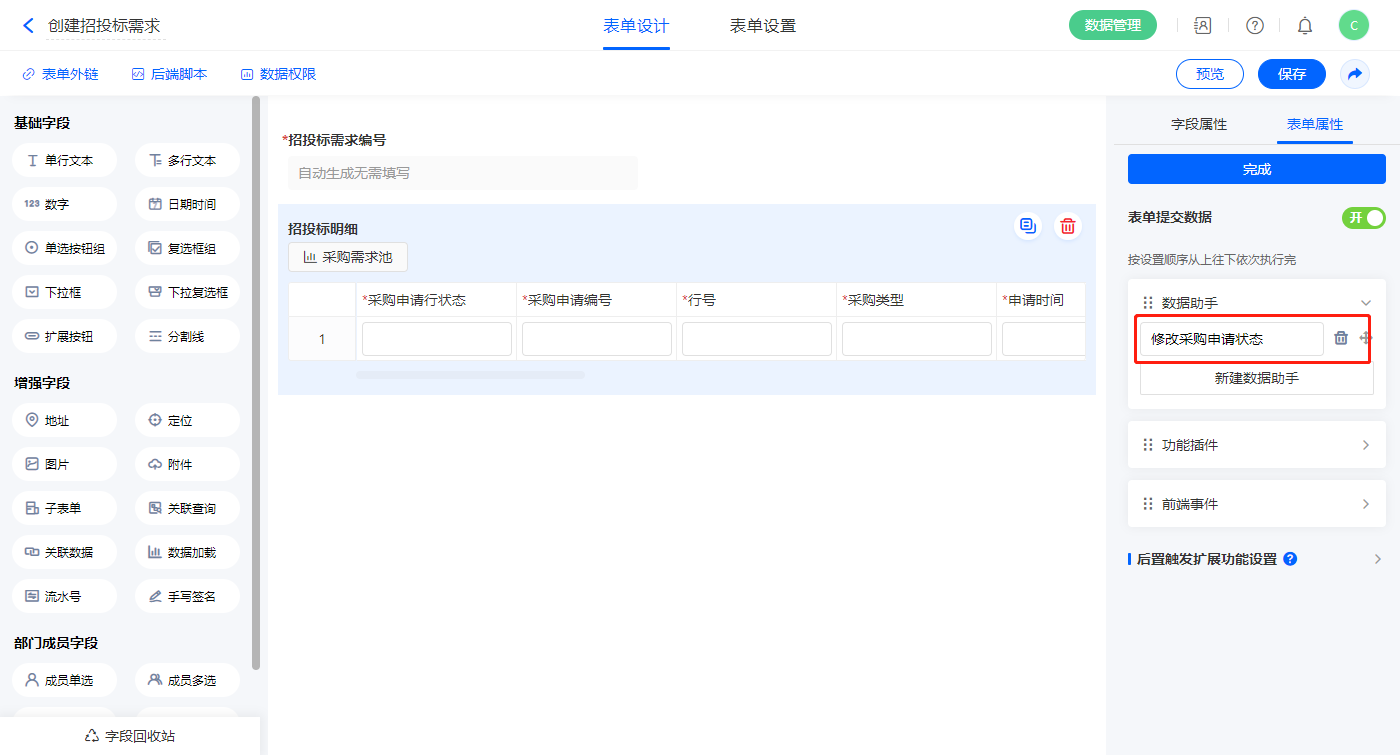Viewport: 1400px width, 755px height.
Task: Copy the 招投标明细 subform using copy icon
Action: [x=1027, y=226]
